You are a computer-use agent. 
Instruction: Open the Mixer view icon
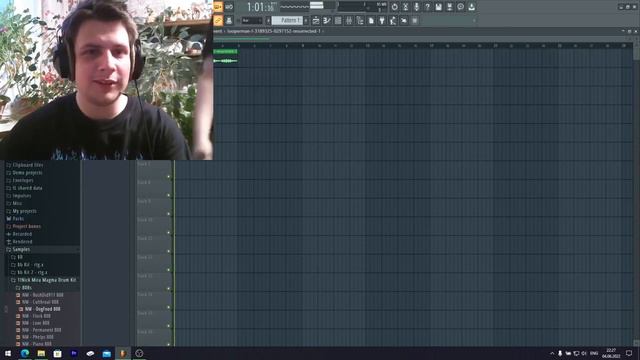click(x=349, y=20)
